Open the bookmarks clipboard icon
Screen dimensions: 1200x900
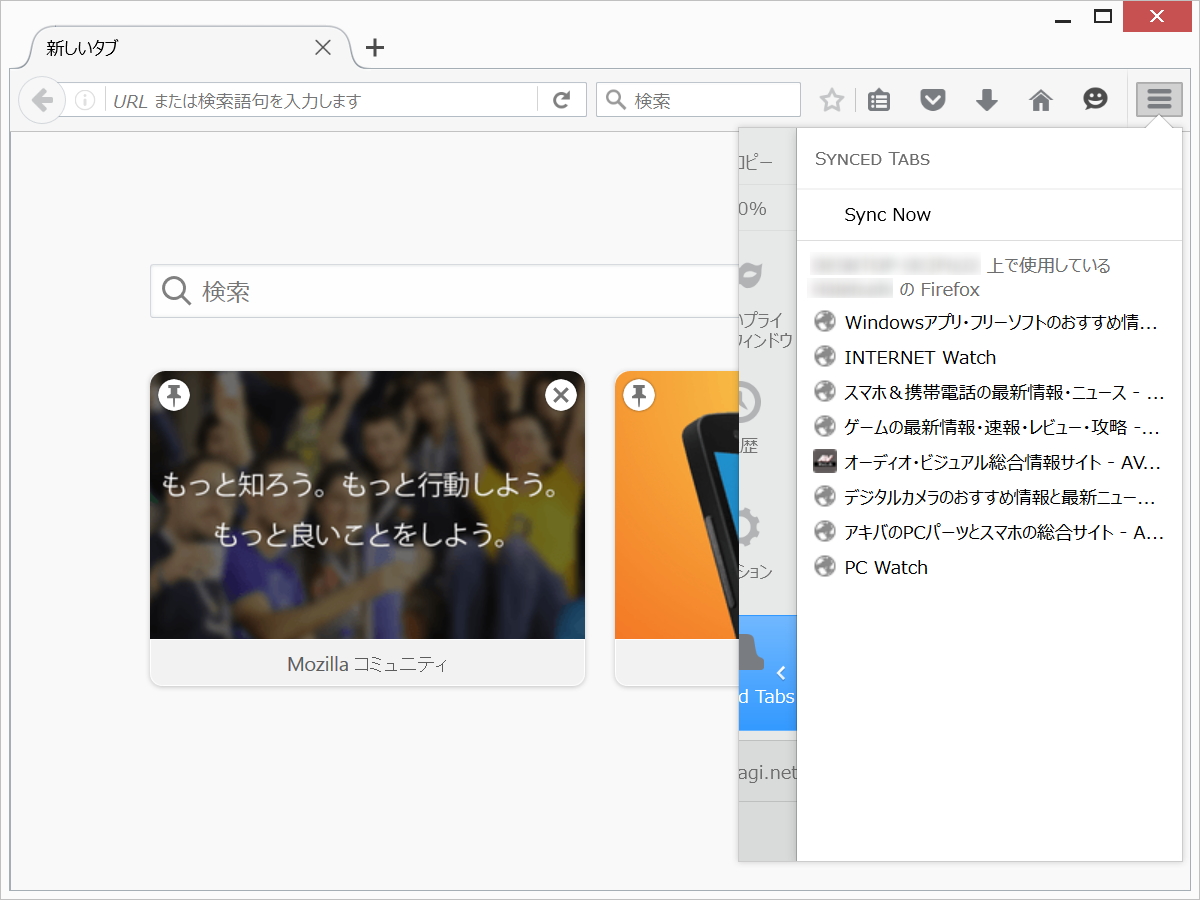pos(878,99)
